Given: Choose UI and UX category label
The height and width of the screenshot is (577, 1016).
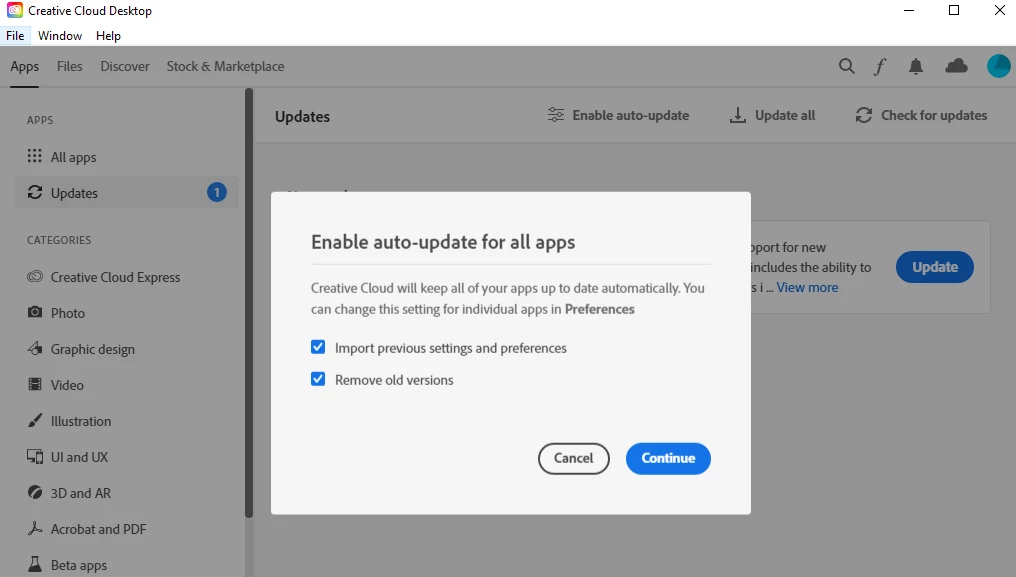Looking at the screenshot, I should point(79,457).
